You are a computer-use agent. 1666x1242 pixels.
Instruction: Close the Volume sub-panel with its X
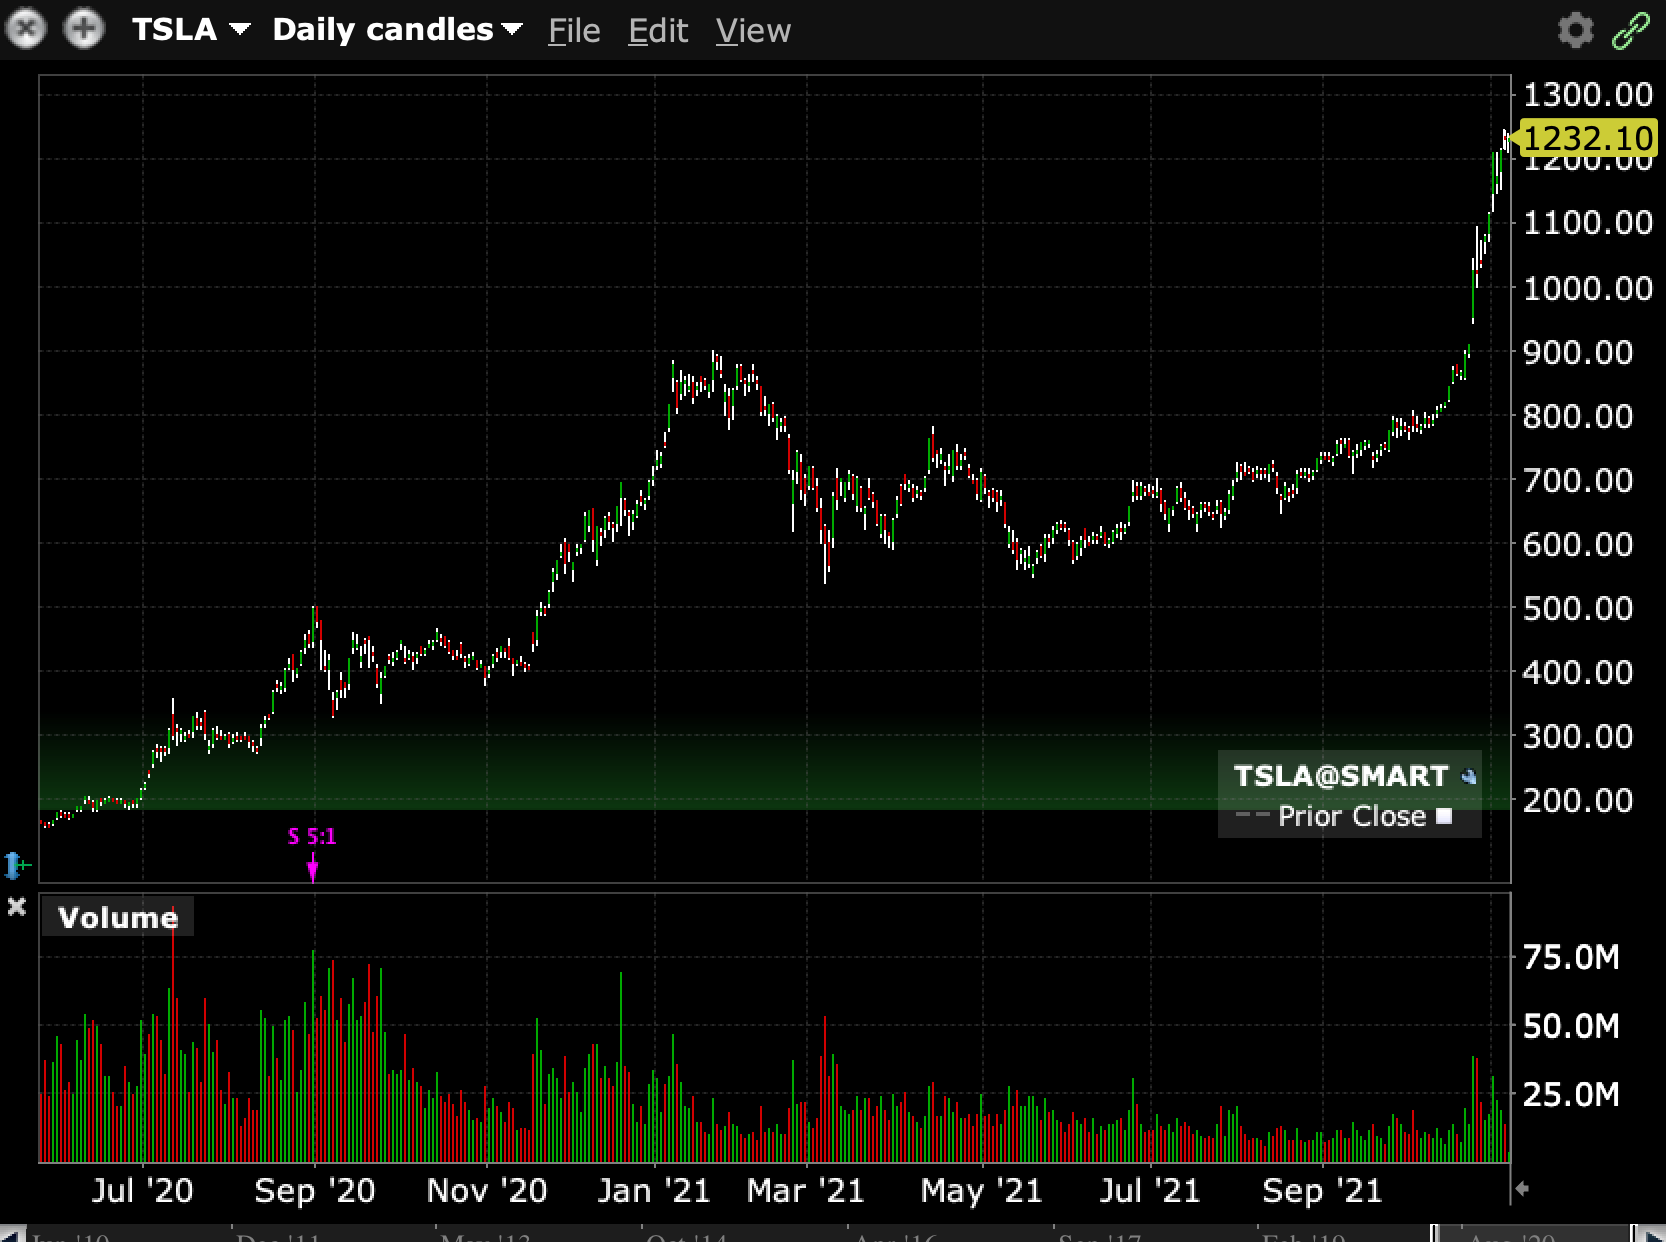point(16,907)
